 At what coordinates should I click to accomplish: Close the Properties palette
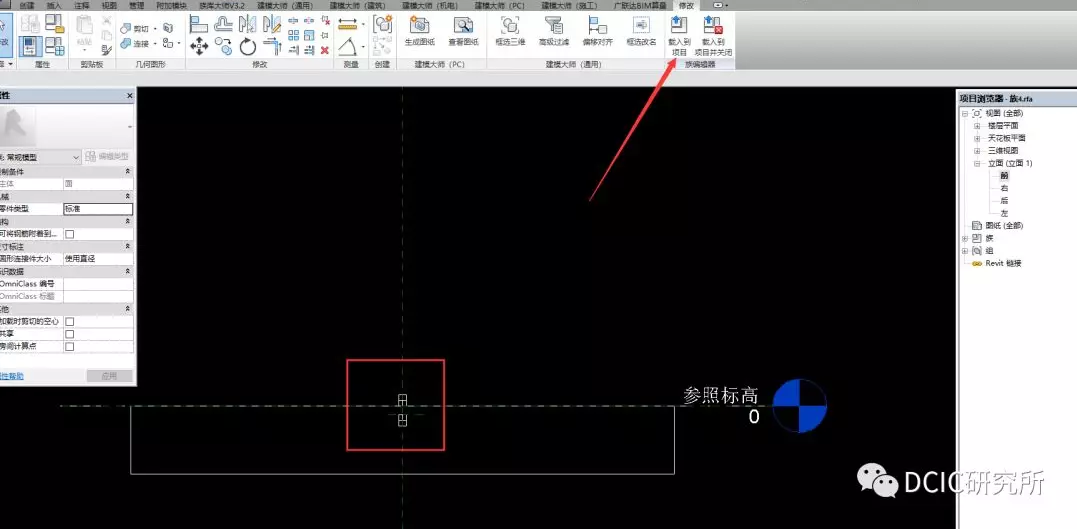click(130, 96)
